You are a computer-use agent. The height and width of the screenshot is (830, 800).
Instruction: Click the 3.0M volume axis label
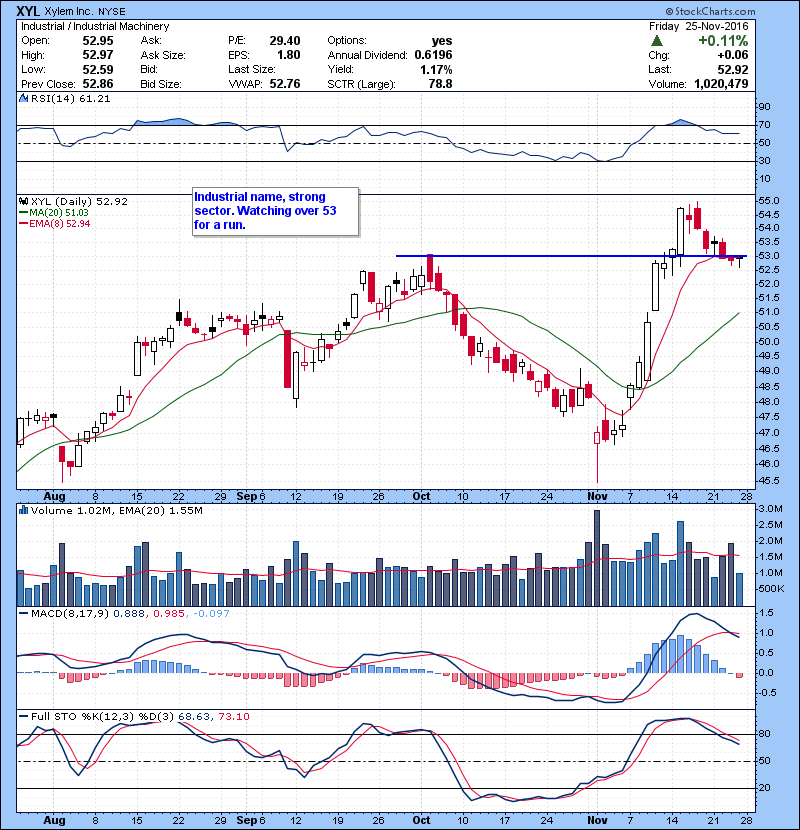(x=771, y=509)
